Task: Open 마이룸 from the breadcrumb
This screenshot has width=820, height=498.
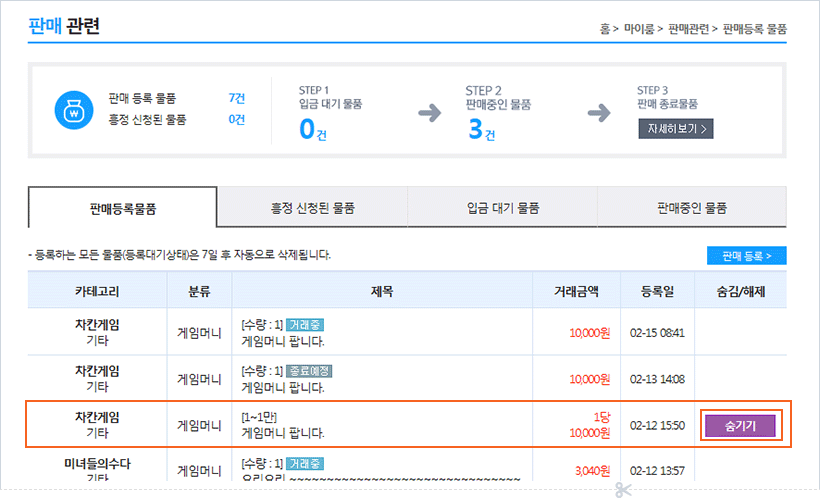Action: point(638,29)
